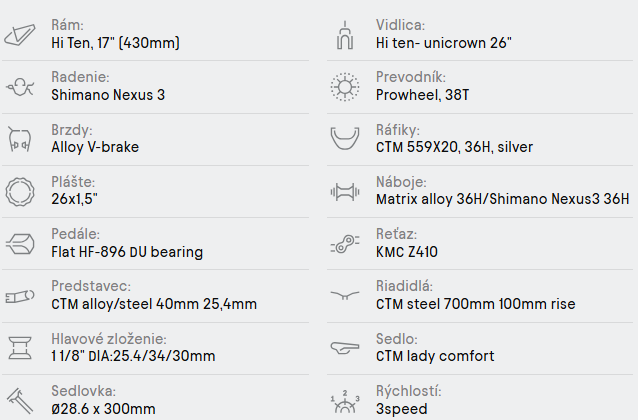Click the pedal icon beside Pedále

point(20,243)
